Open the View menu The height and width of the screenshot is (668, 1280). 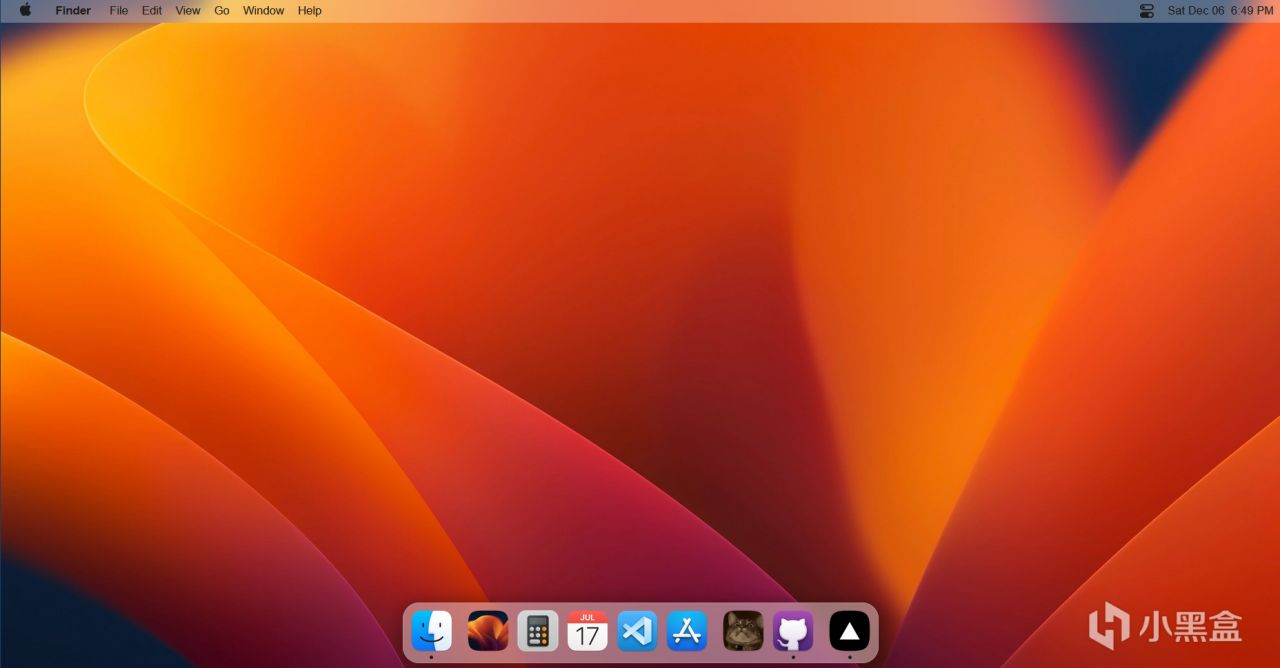188,10
